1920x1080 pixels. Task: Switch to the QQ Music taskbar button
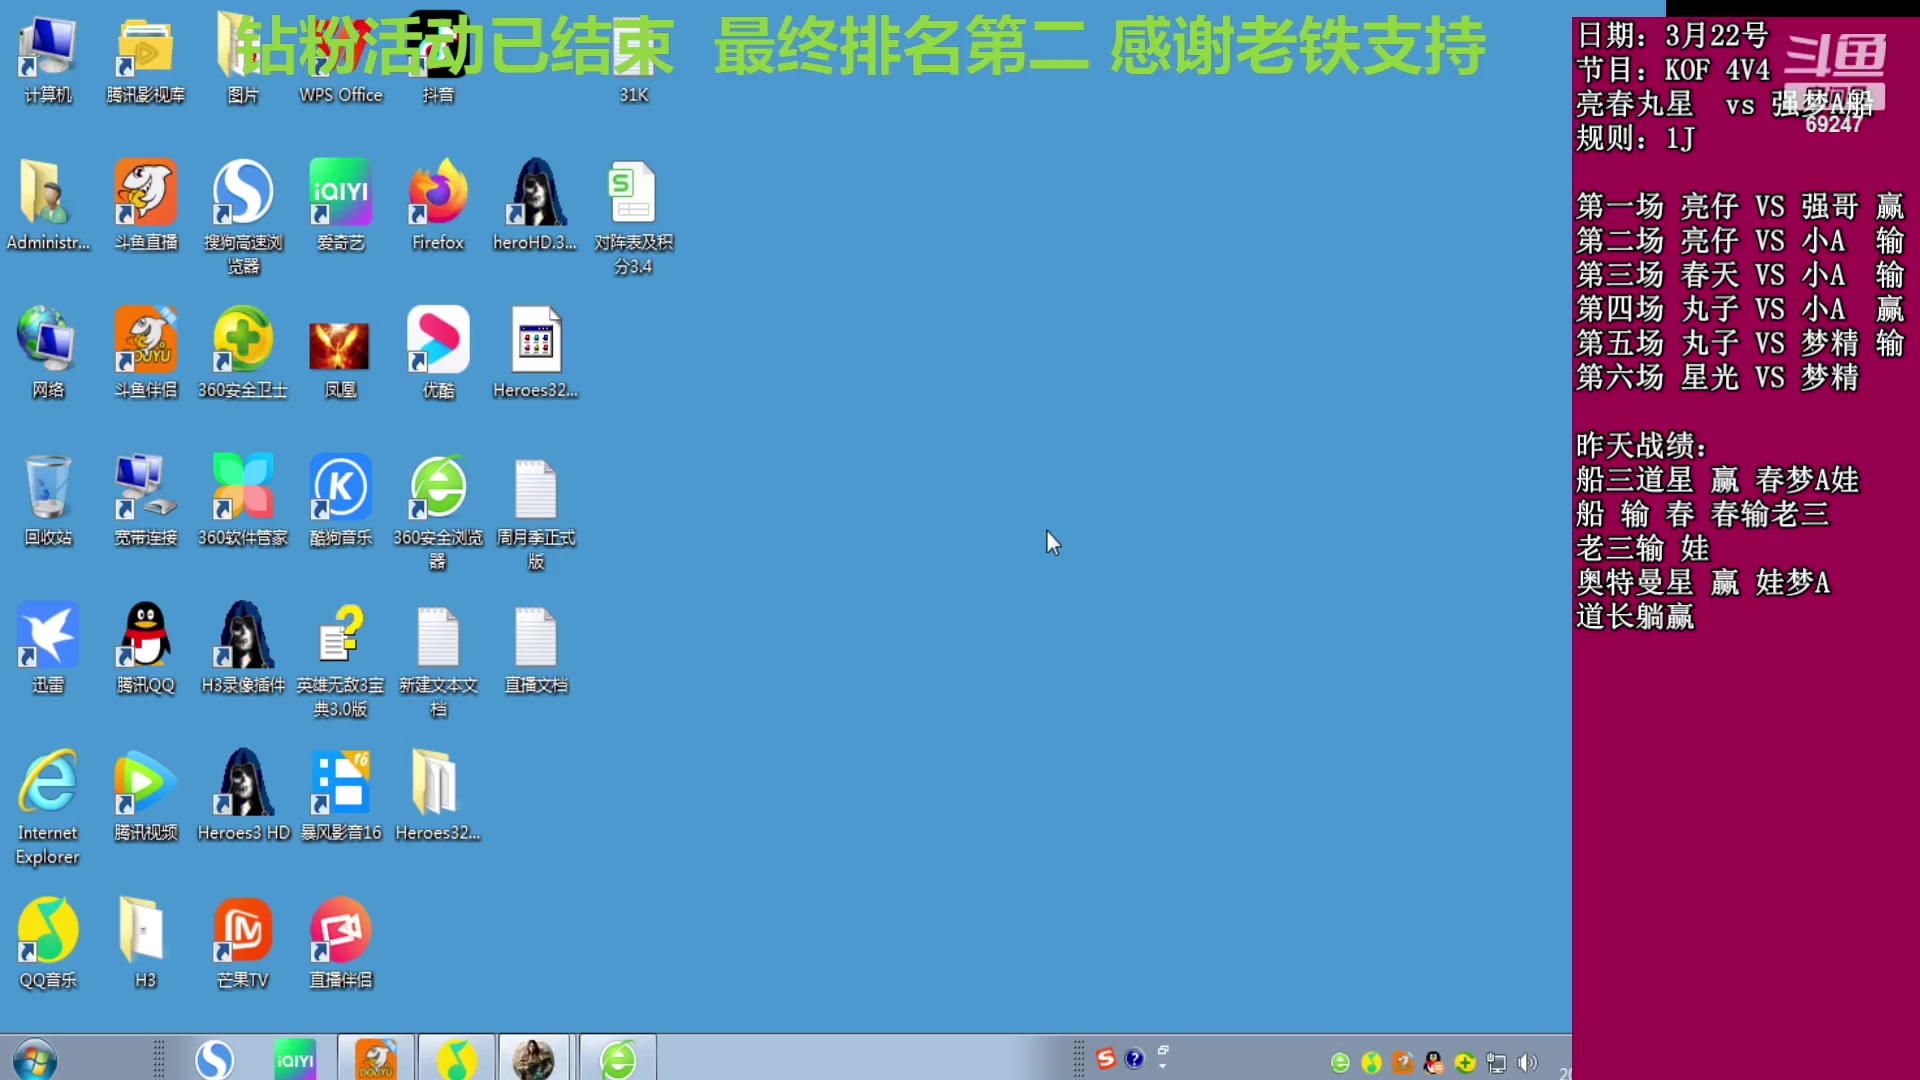click(456, 1058)
